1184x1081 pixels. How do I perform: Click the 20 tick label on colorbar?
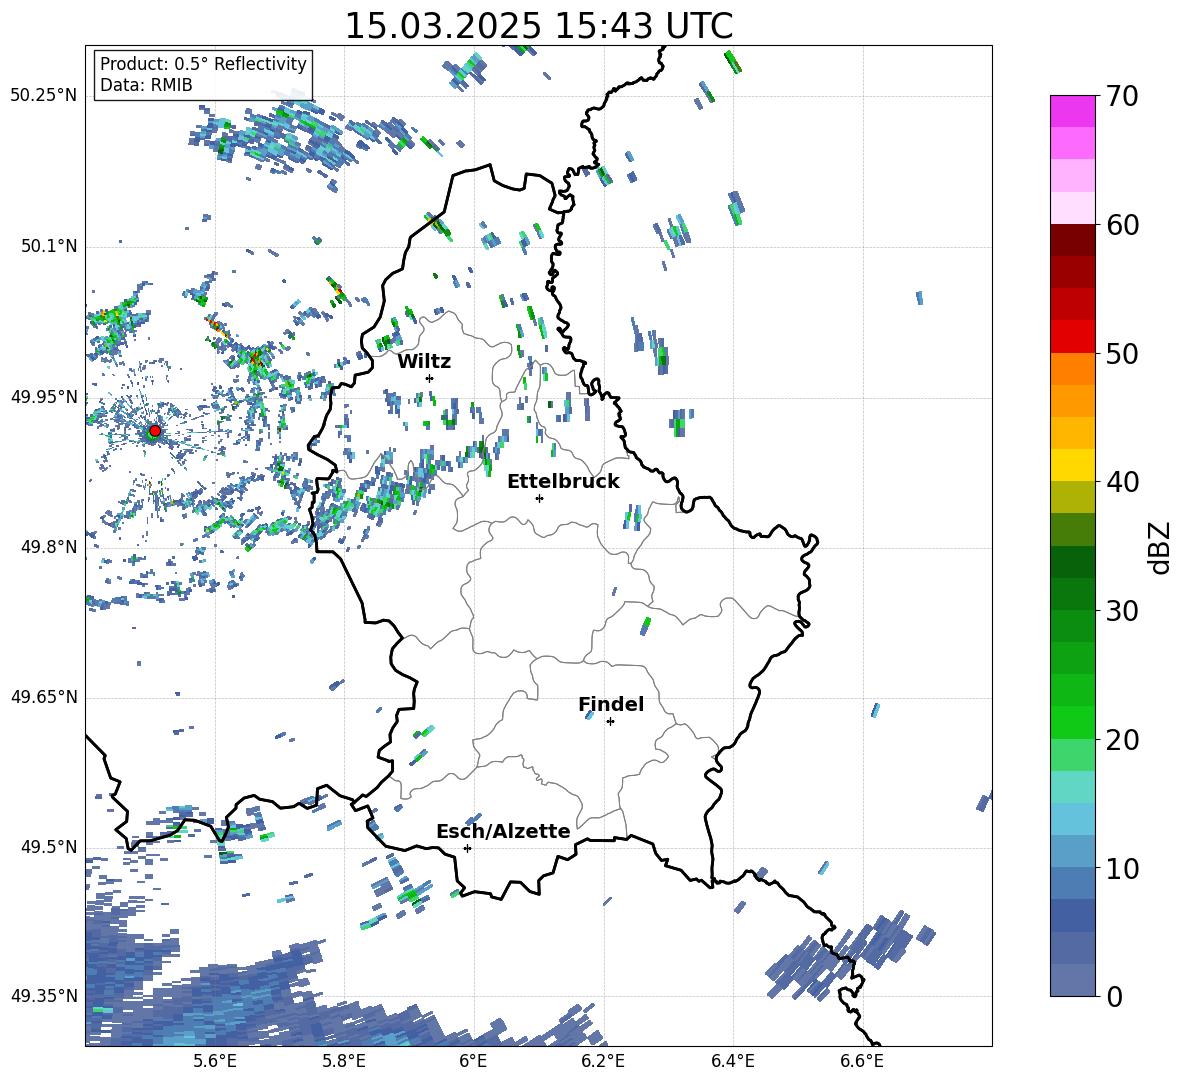pyautogui.click(x=1123, y=740)
